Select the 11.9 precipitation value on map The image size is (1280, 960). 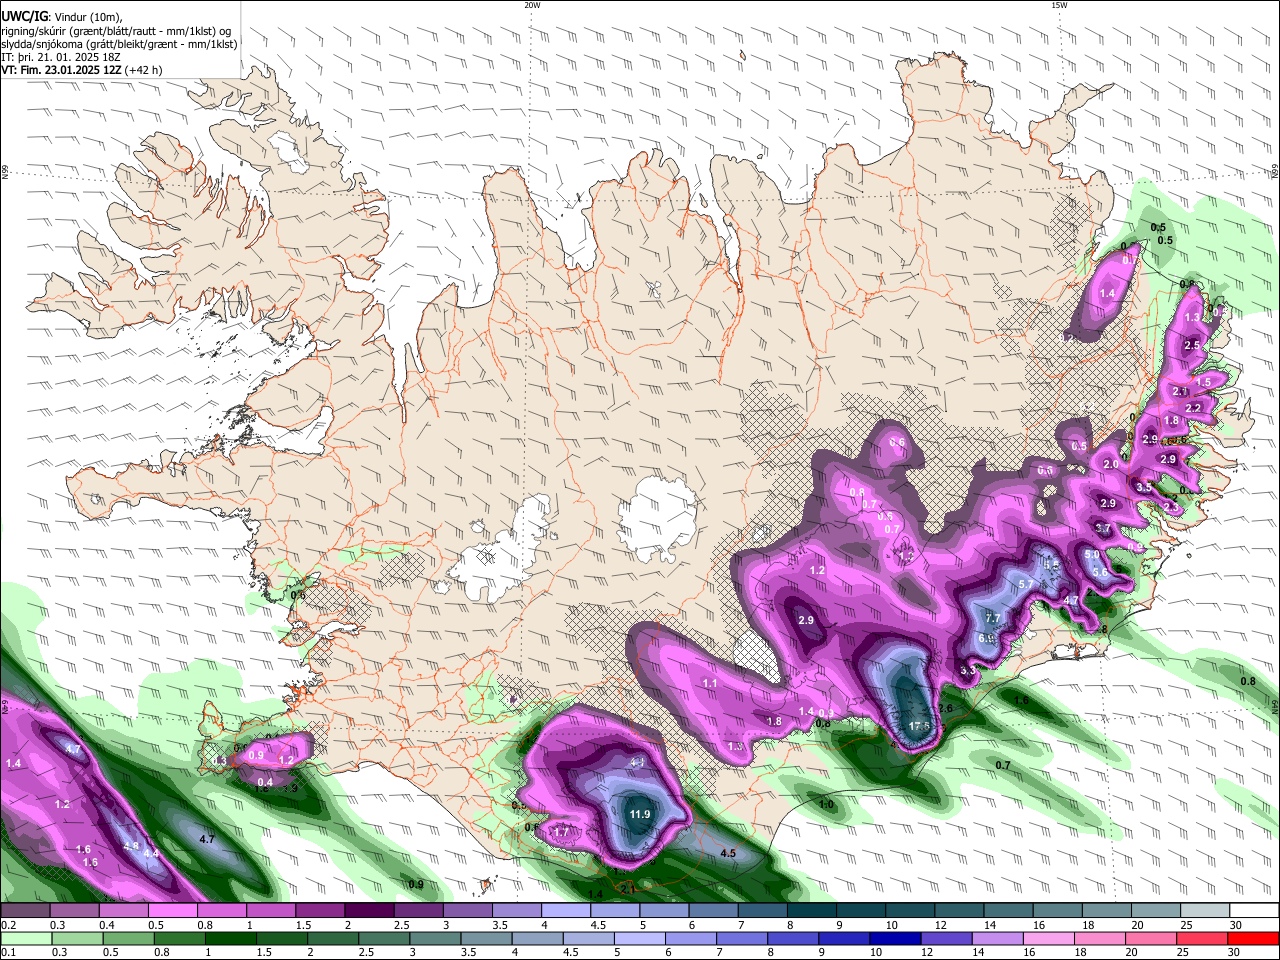pos(640,814)
